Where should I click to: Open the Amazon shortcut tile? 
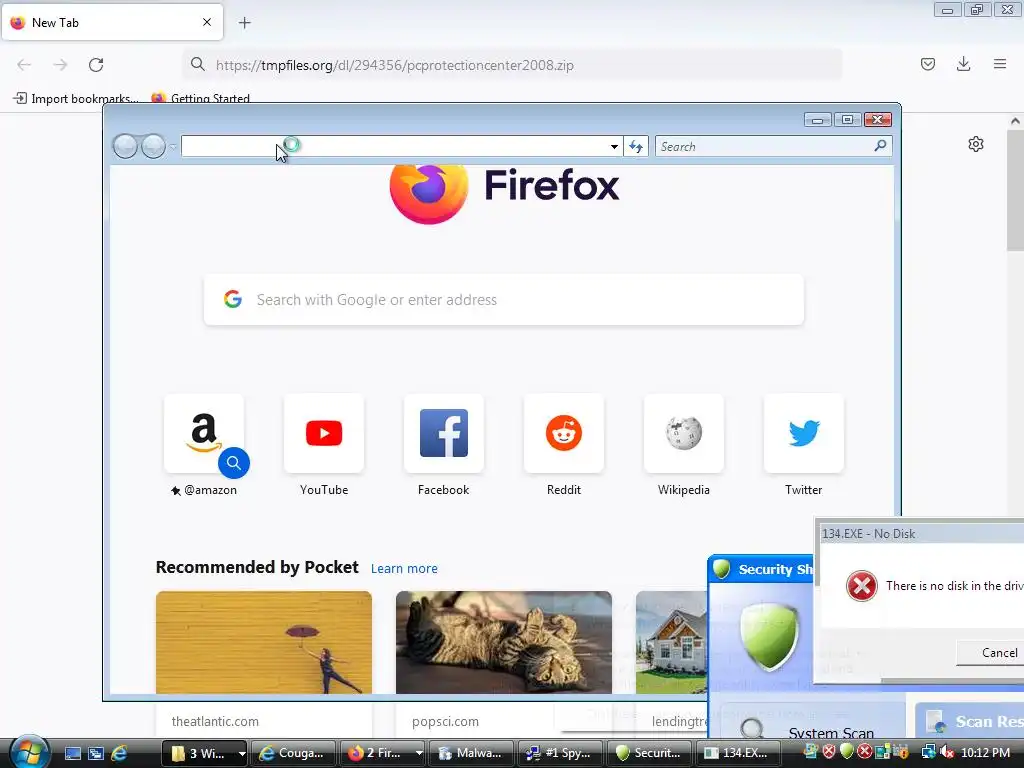point(204,433)
